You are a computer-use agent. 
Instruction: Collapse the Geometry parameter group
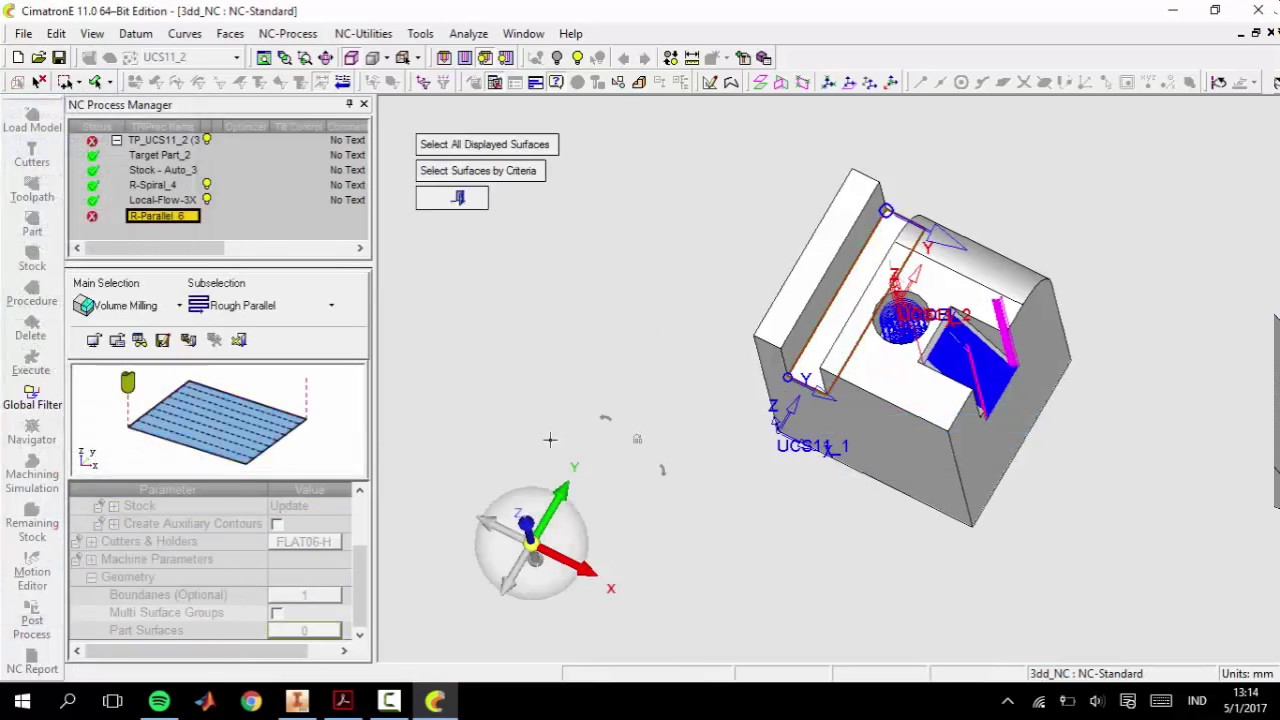point(92,578)
